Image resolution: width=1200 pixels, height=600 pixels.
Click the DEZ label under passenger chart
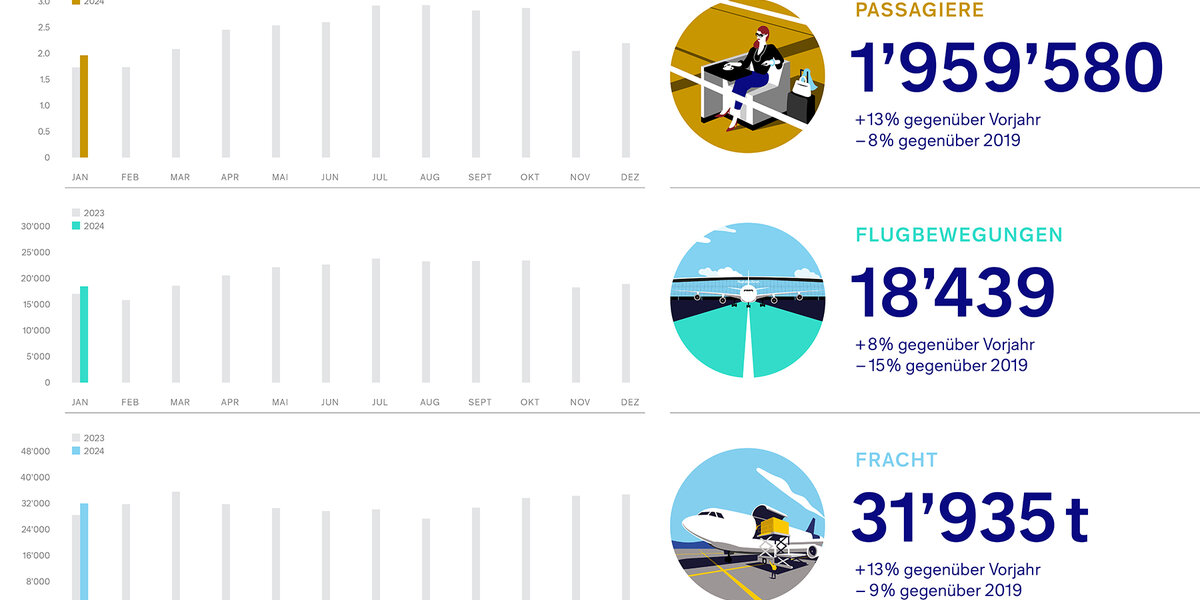[630, 177]
